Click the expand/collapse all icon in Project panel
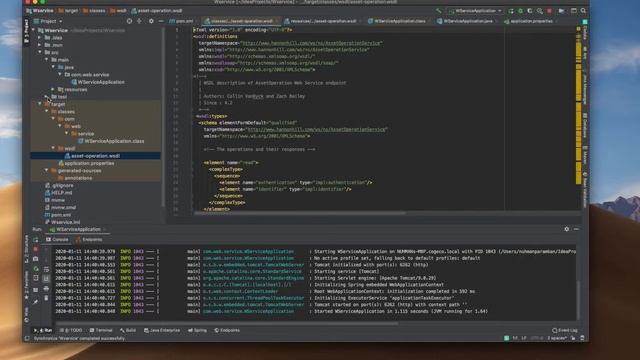The image size is (640, 360). click(140, 21)
